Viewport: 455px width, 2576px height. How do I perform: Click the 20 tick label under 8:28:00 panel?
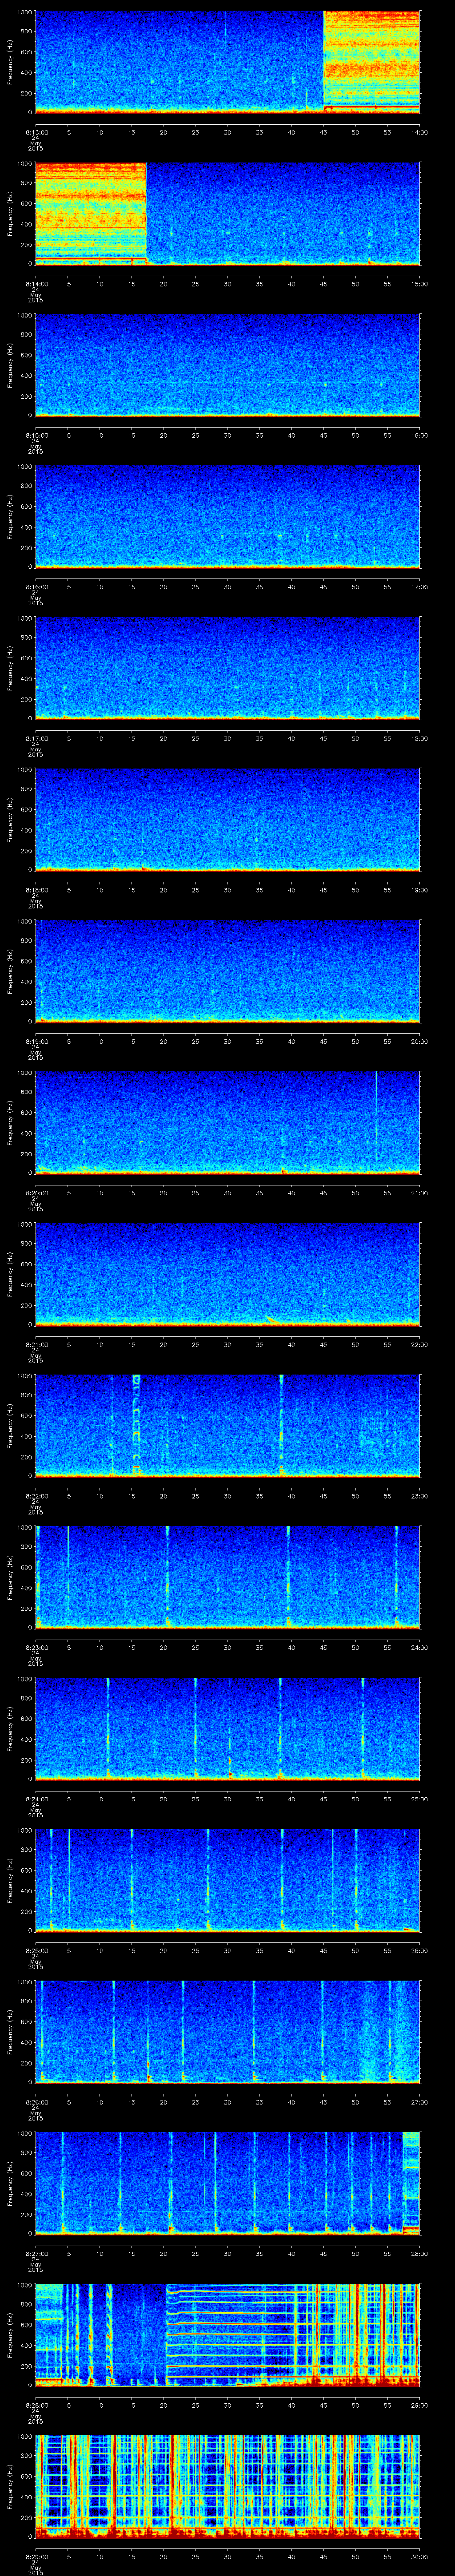163,2404
